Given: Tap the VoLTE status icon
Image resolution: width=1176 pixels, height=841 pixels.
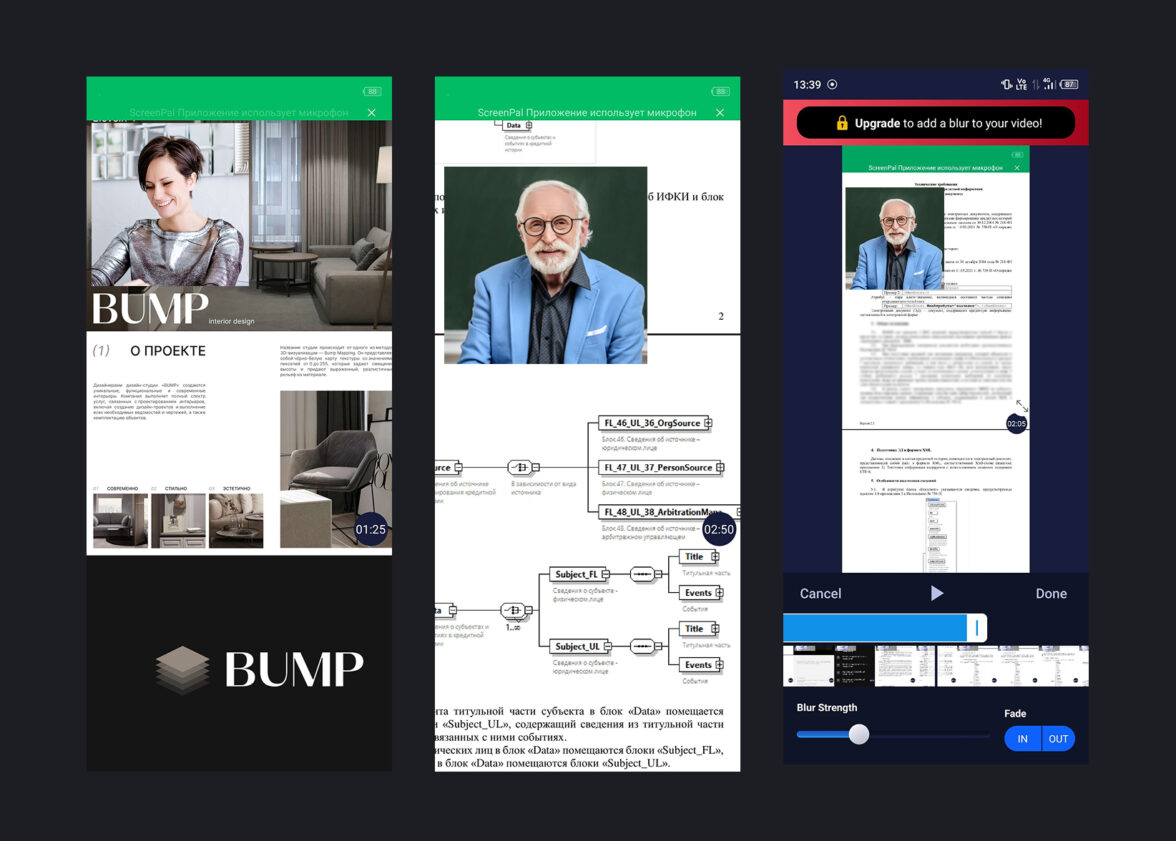Looking at the screenshot, I should pos(1022,85).
